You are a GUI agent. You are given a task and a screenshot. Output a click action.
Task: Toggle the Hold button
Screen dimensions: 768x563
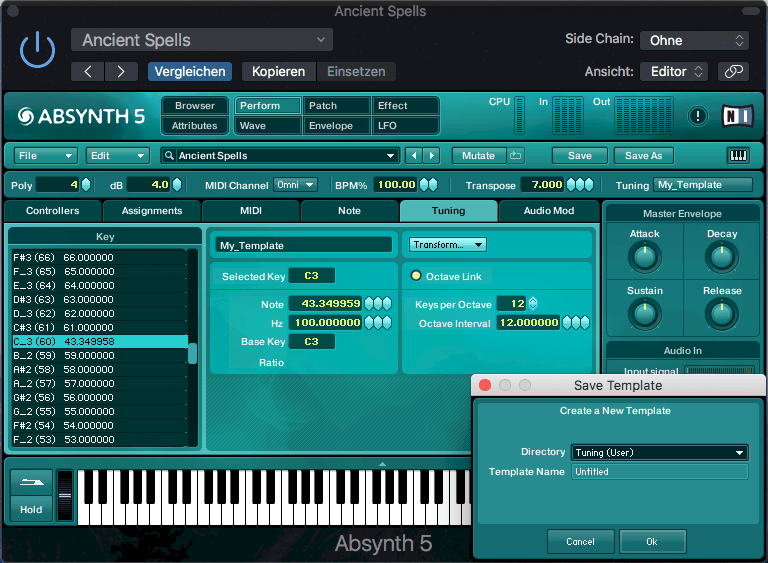pyautogui.click(x=31, y=509)
